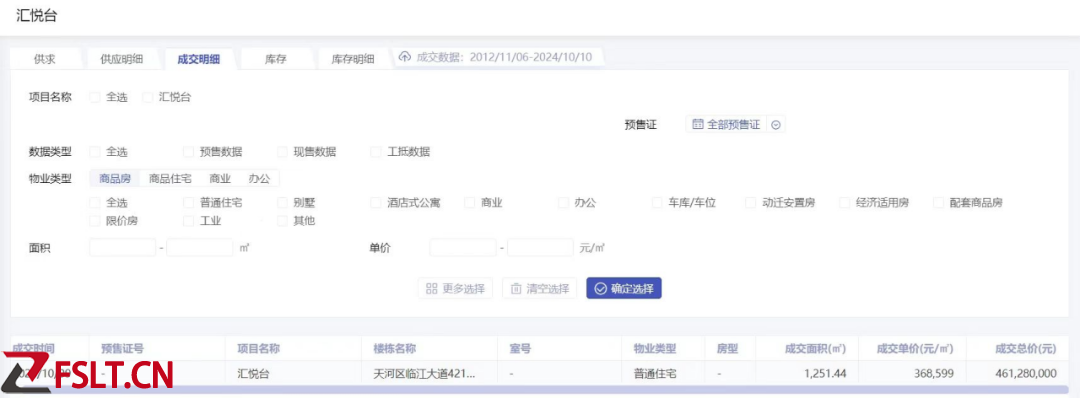This screenshot has width=1080, height=398.
Task: Click the 成交数据 date range text
Action: pos(504,56)
